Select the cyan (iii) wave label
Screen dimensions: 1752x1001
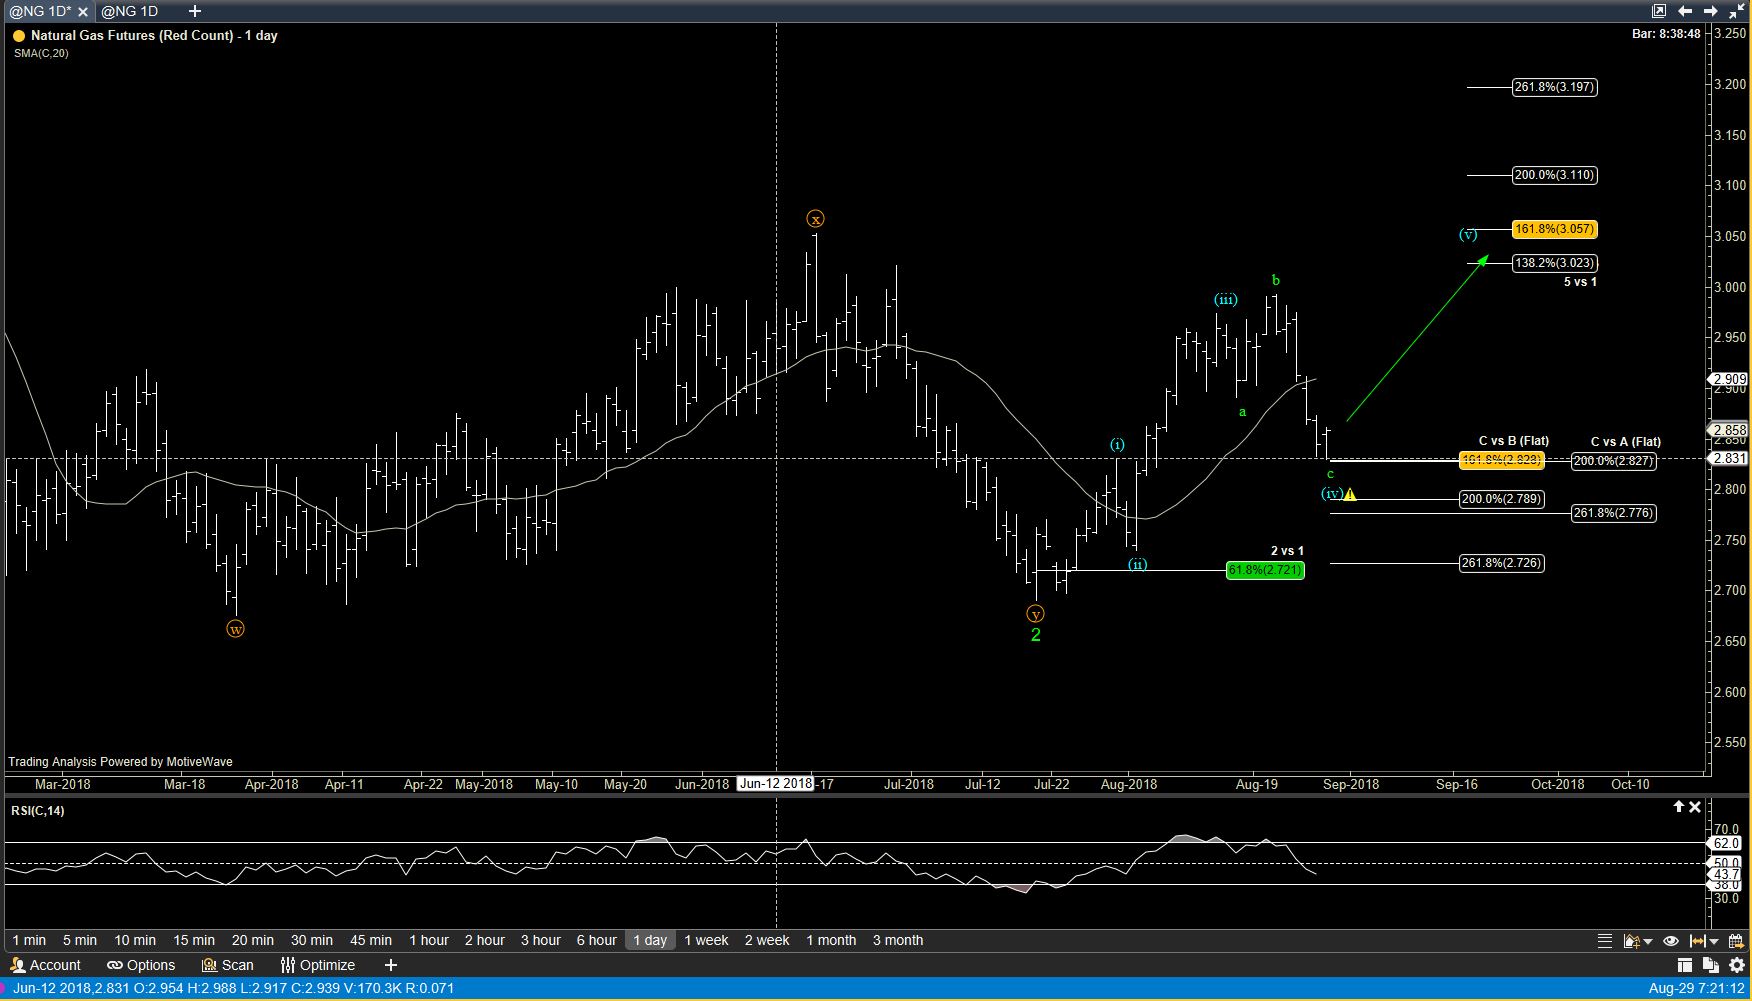1226,299
